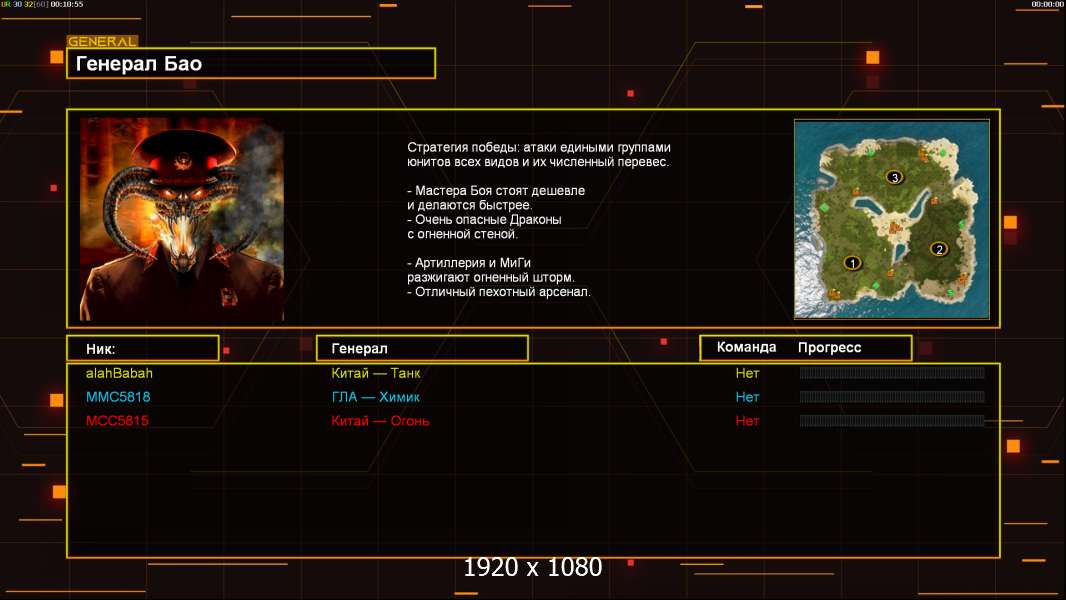The width and height of the screenshot is (1066, 600).
Task: Click the 'Генерал Бао' title field
Action: 251,63
